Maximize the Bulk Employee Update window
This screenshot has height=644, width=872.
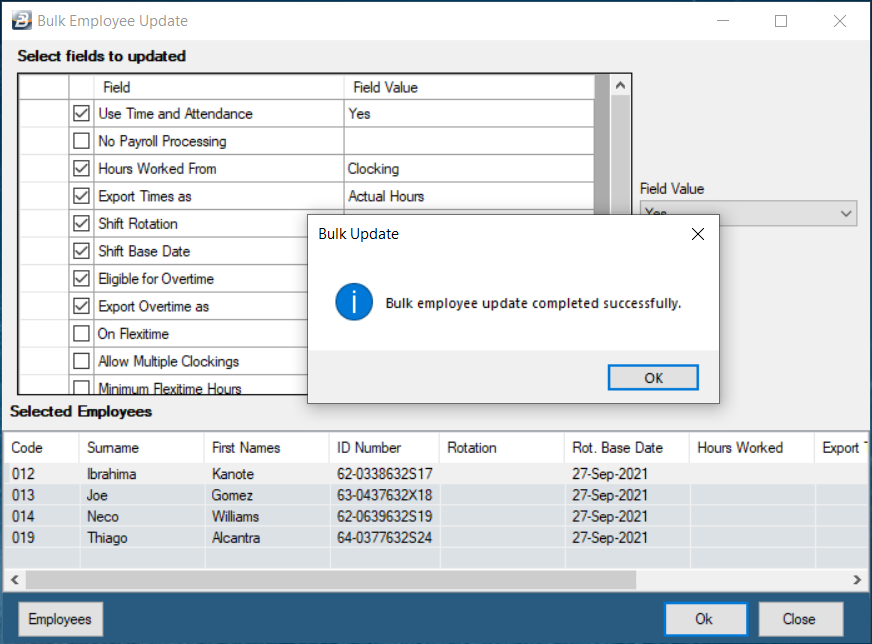(781, 21)
